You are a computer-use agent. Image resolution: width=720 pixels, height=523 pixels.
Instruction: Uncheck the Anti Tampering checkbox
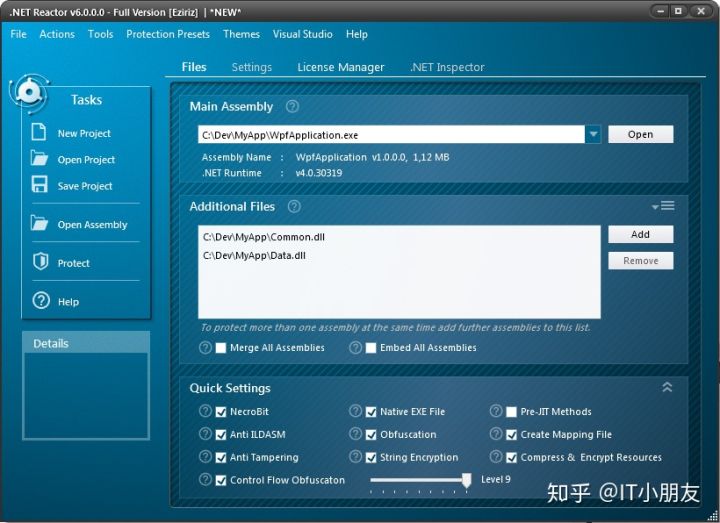pos(221,458)
